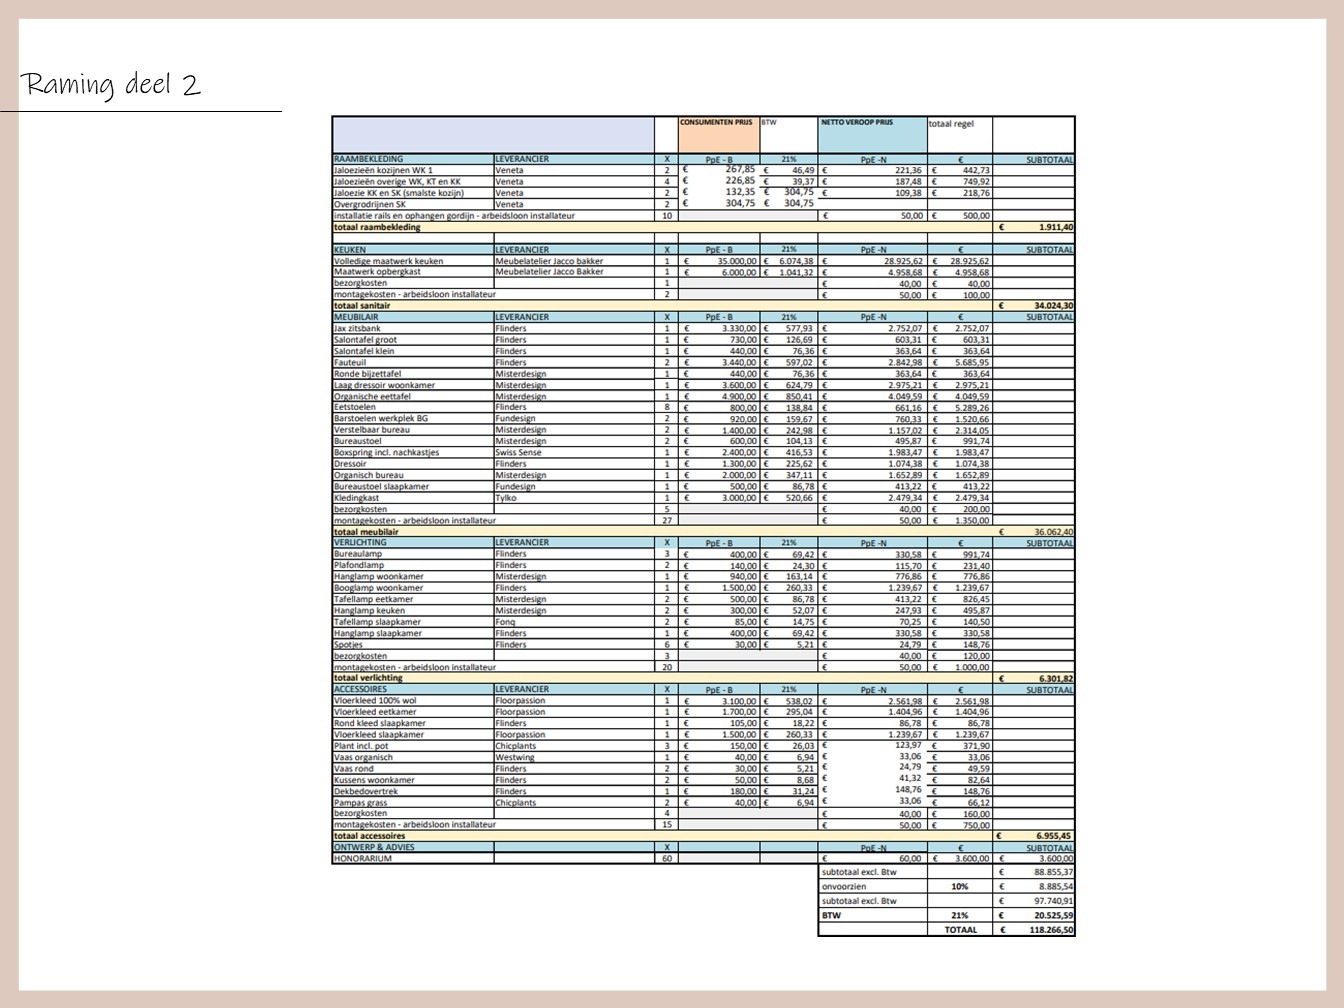Image resolution: width=1344 pixels, height=1008 pixels.
Task: Select the orange CONSUMENTEN PRIJS header cell
Action: (x=719, y=135)
